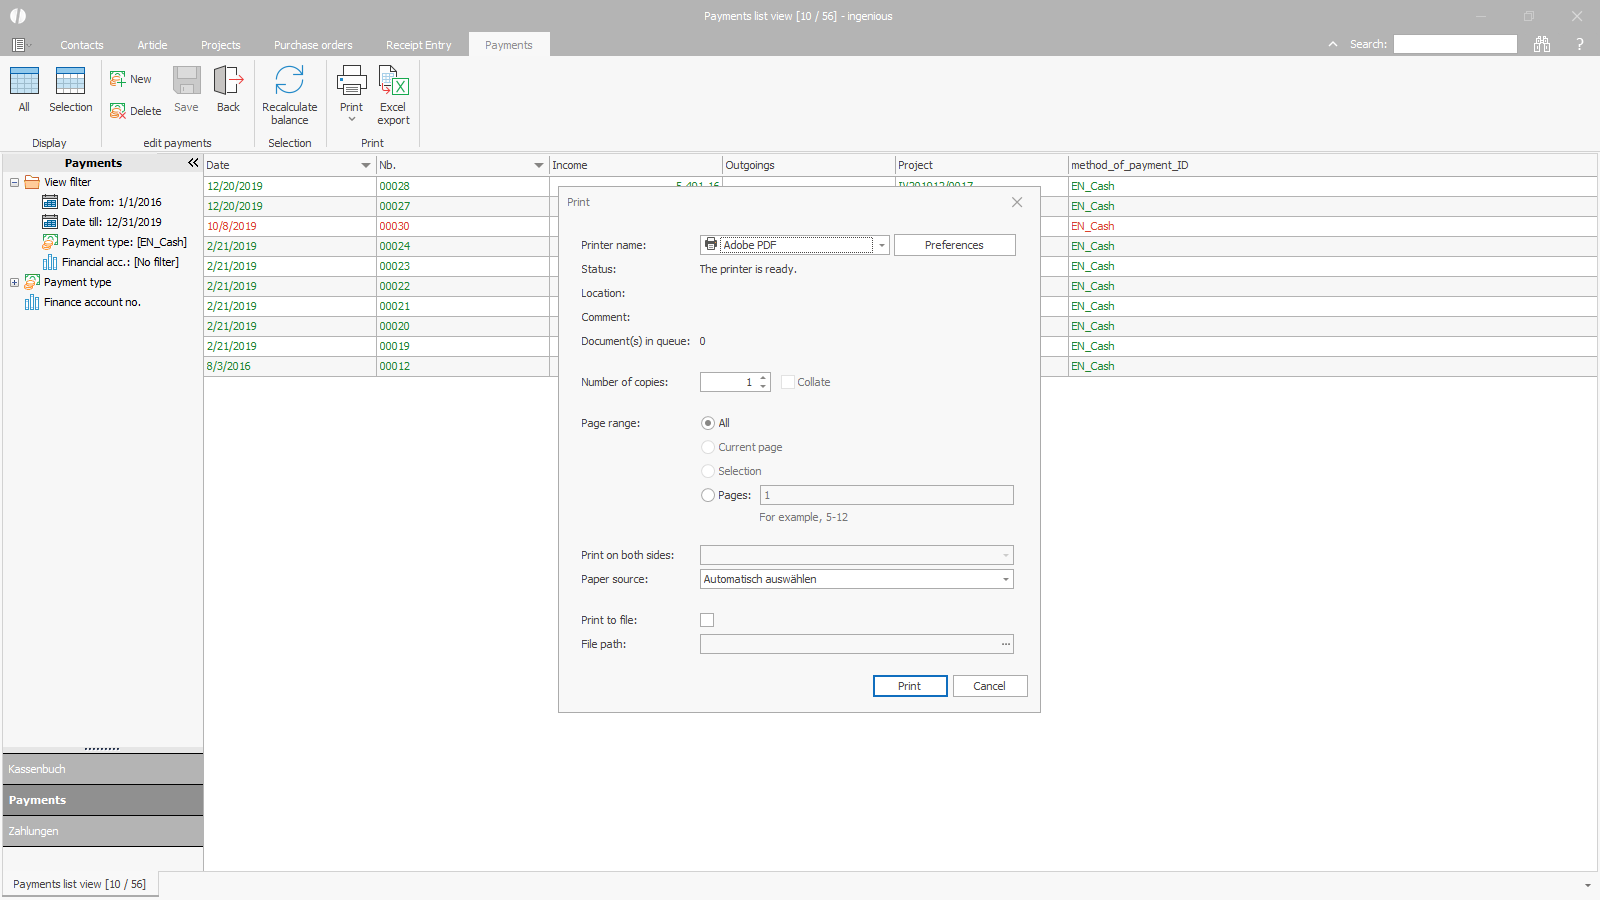The image size is (1600, 900).
Task: Open the Printer name dropdown
Action: point(881,245)
